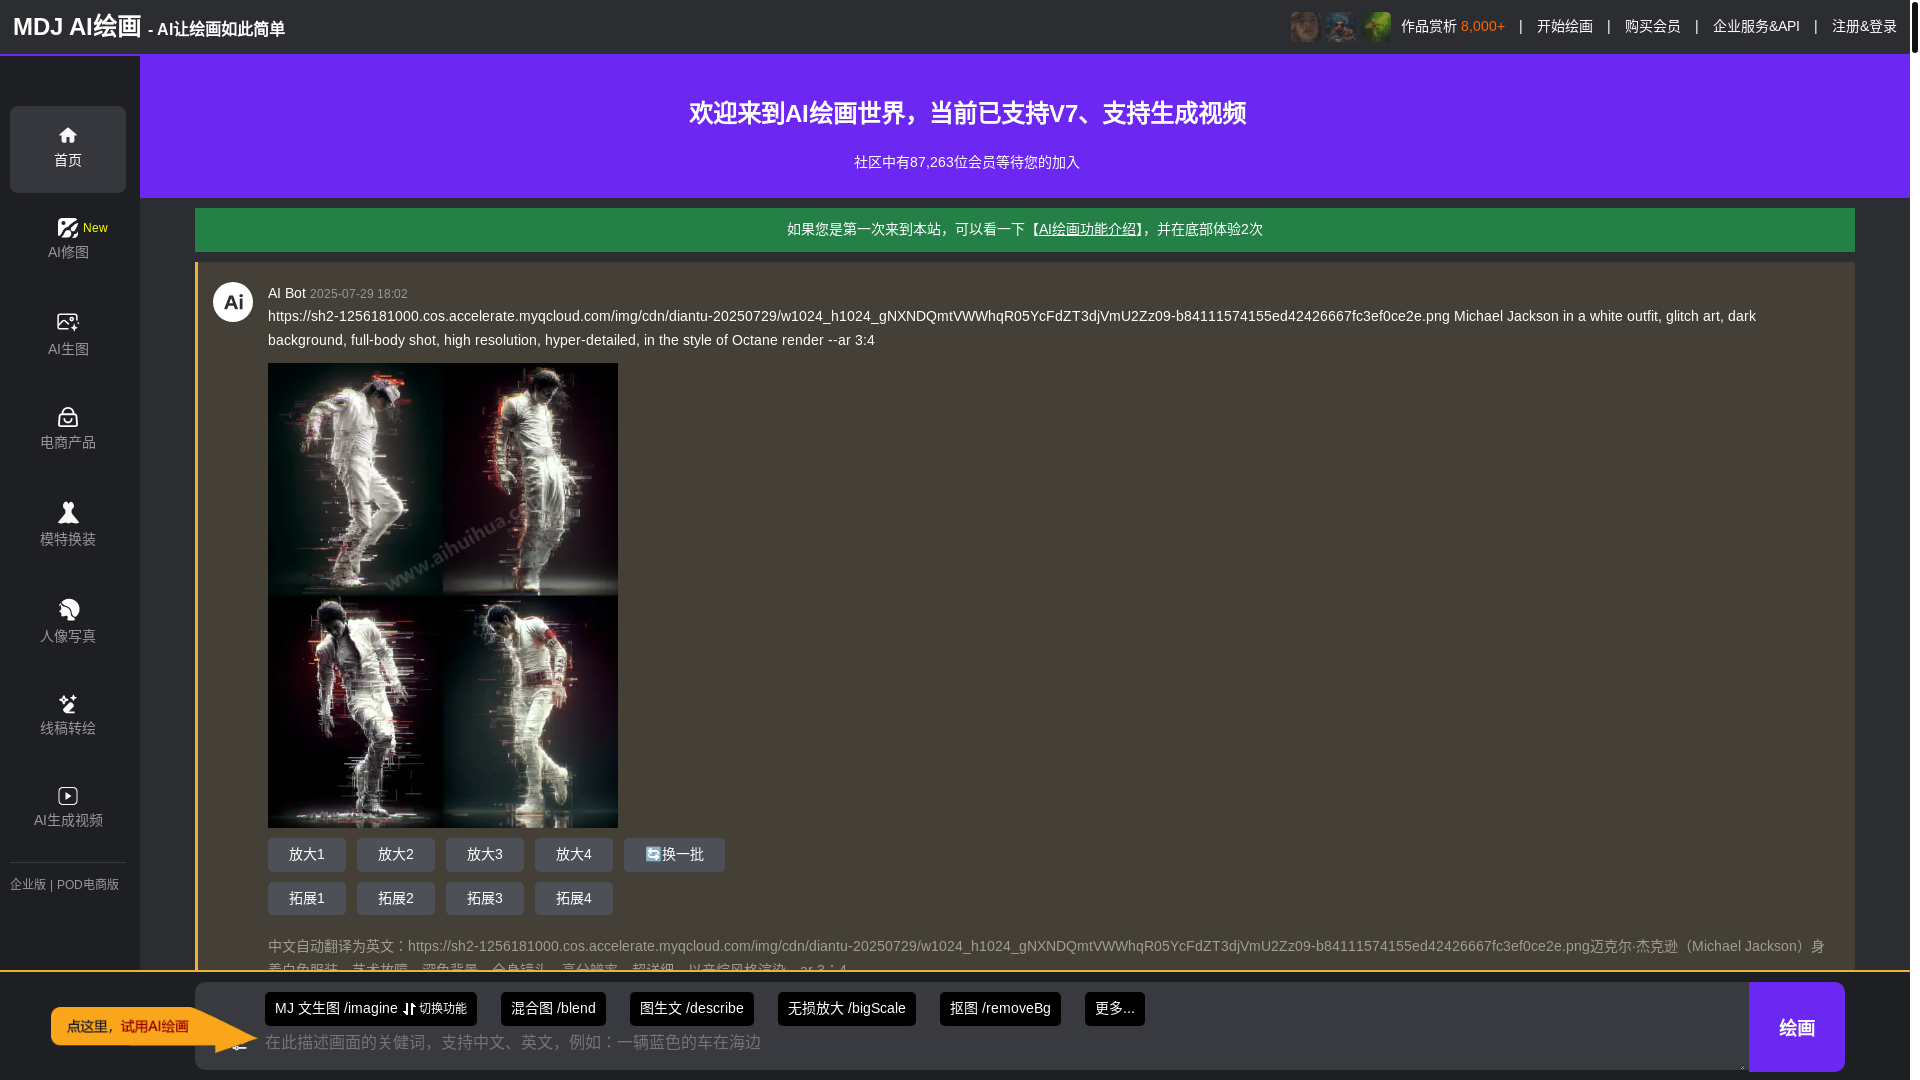Image resolution: width=1920 pixels, height=1080 pixels.
Task: Open the 企业版 link in sidebar
Action: click(28, 885)
